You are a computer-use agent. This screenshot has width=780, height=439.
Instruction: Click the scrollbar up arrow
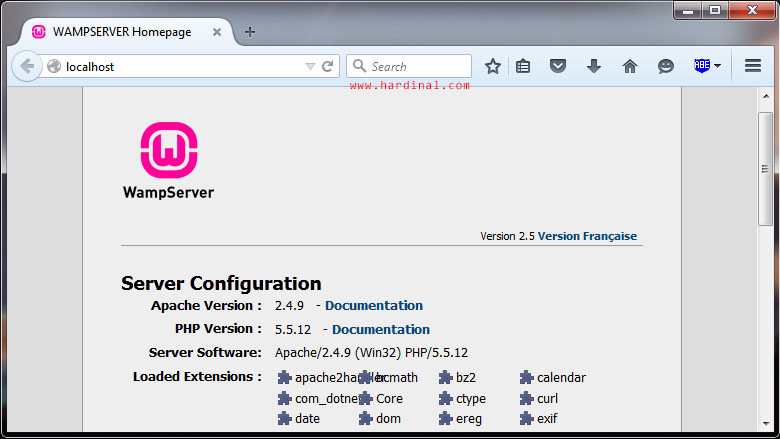pyautogui.click(x=766, y=95)
